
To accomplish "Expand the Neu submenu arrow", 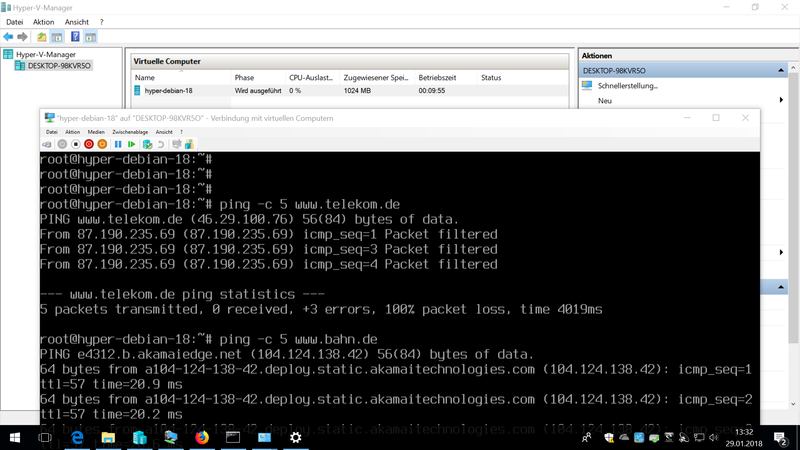I will [x=781, y=100].
